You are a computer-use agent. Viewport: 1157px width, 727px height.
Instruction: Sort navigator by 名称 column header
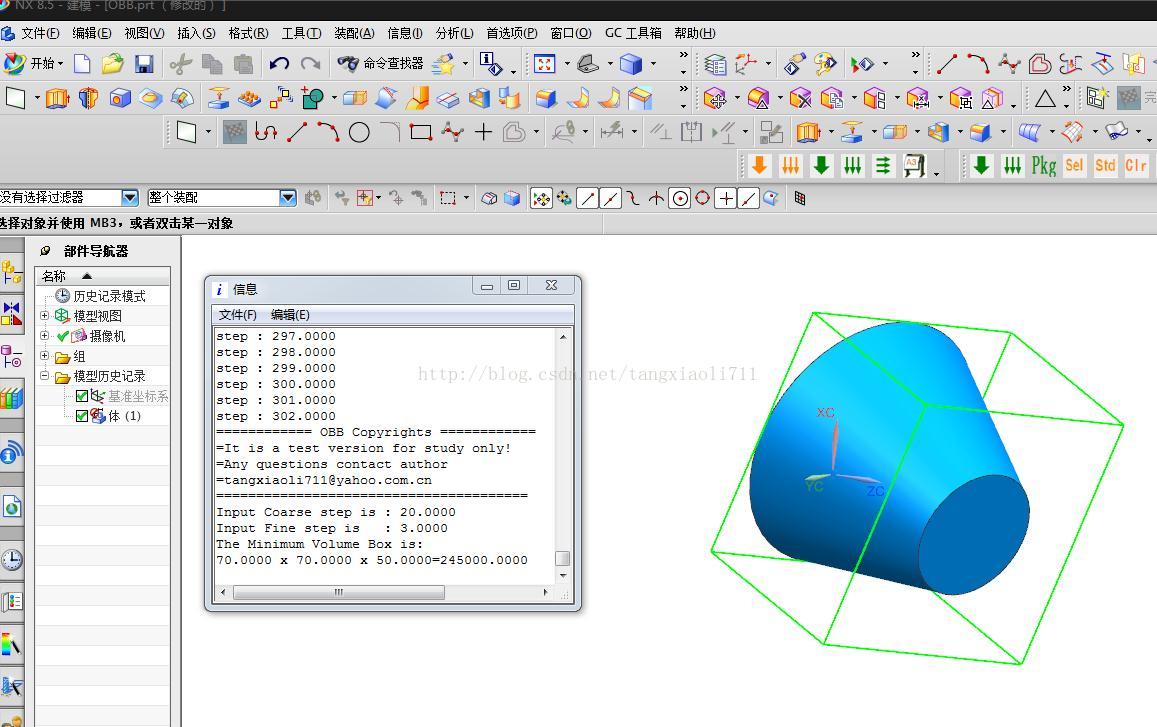(x=103, y=276)
